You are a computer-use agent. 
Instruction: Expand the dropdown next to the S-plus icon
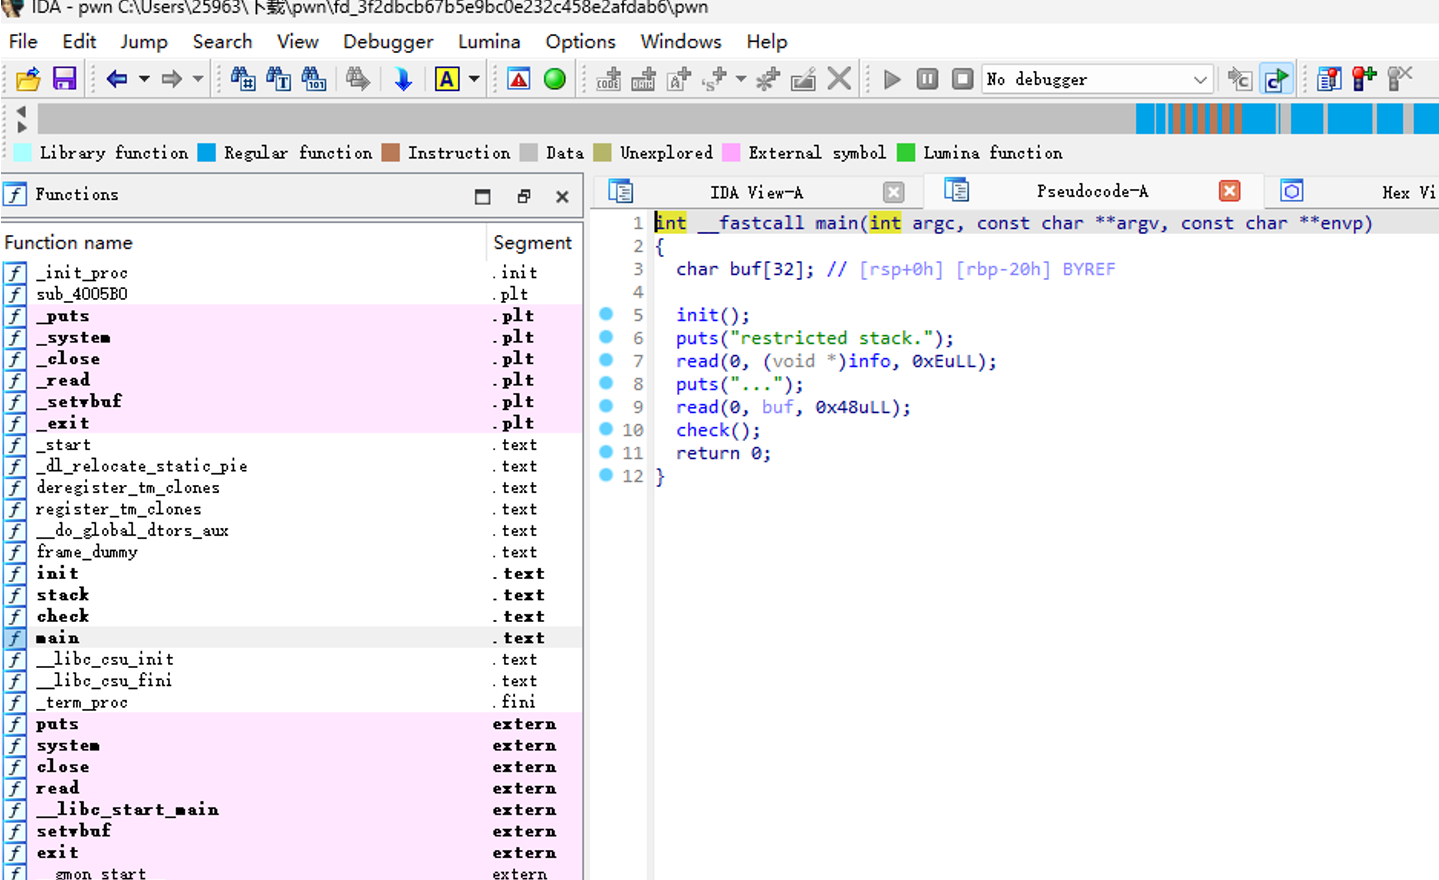(741, 79)
